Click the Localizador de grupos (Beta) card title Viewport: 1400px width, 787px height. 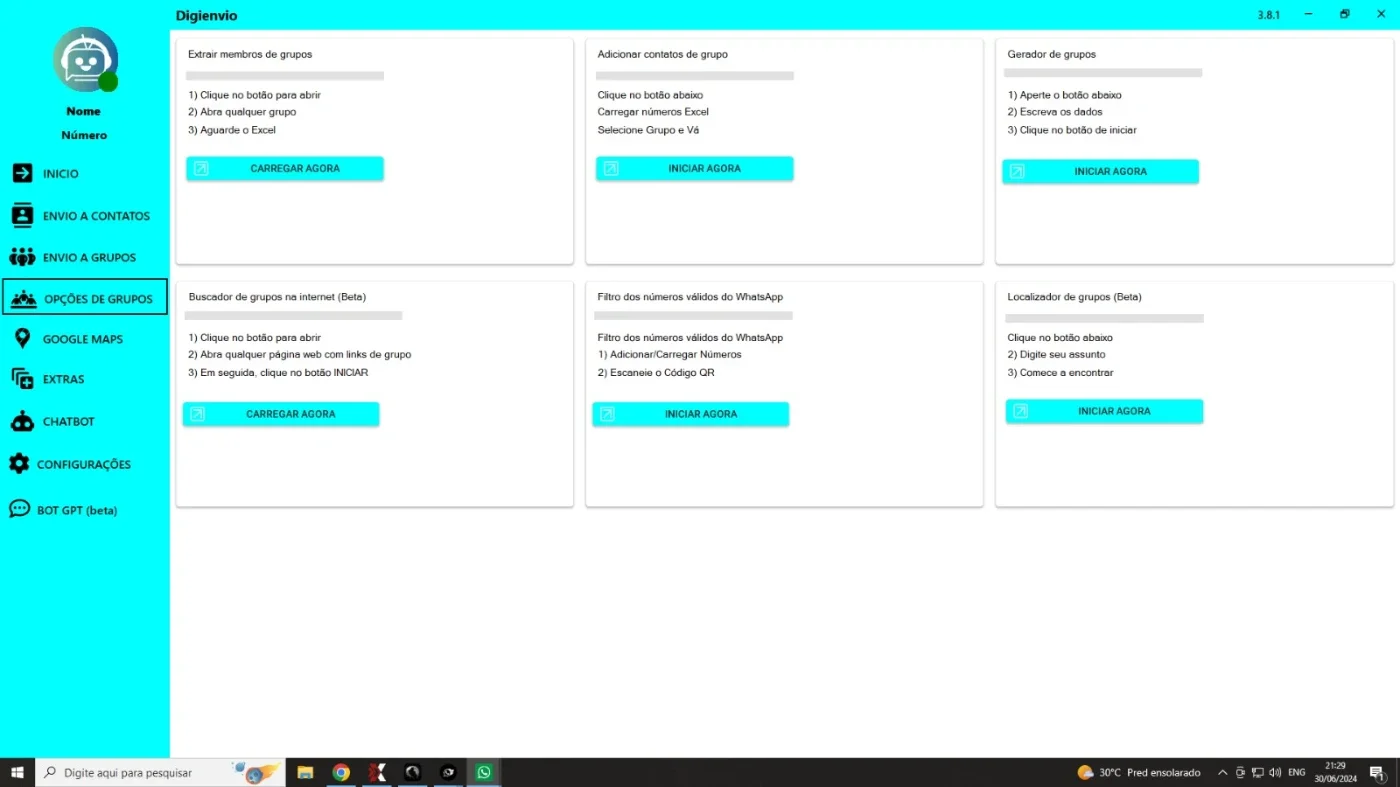point(1075,297)
